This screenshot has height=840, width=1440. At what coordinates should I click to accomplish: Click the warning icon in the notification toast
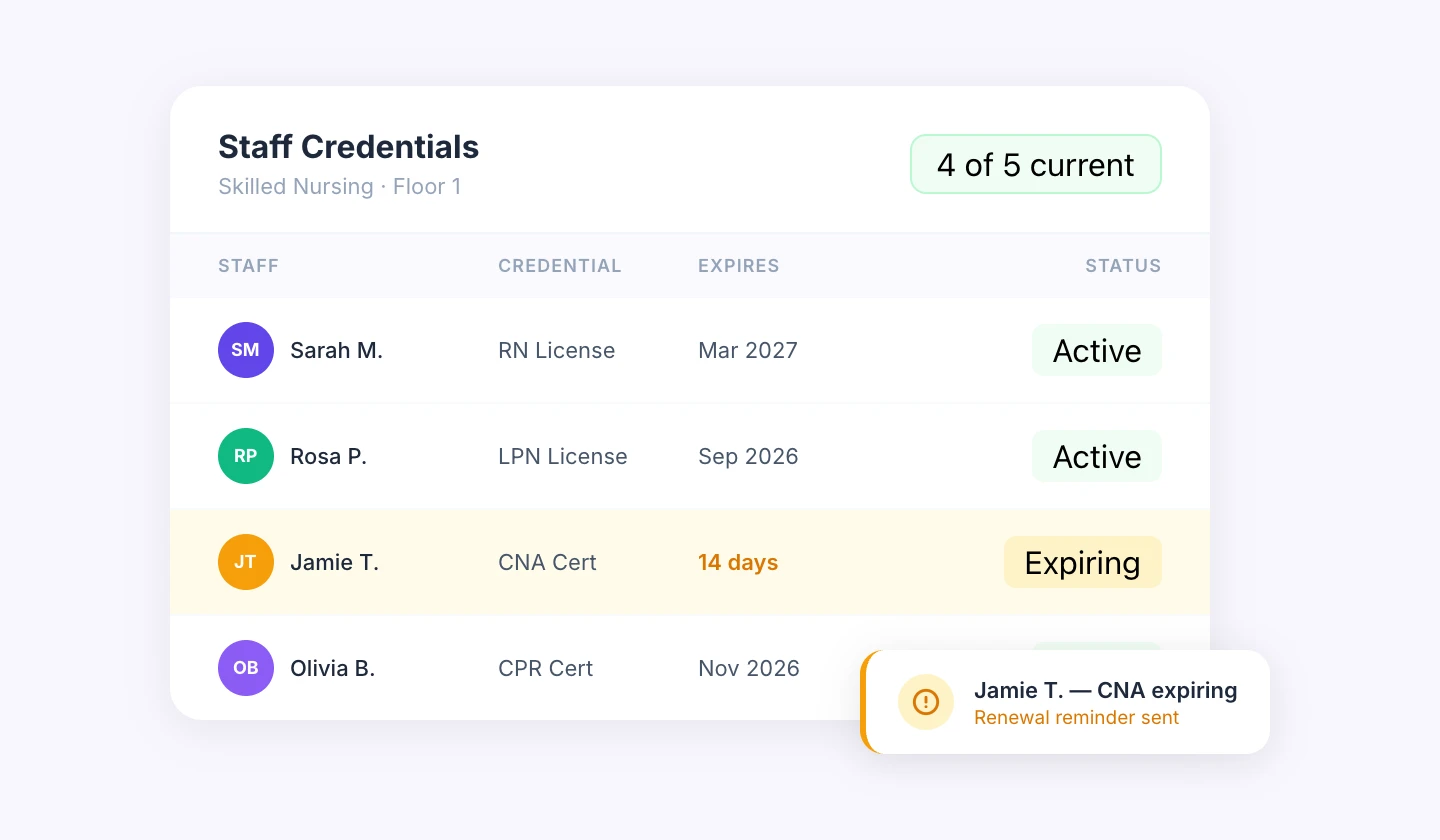pos(926,702)
